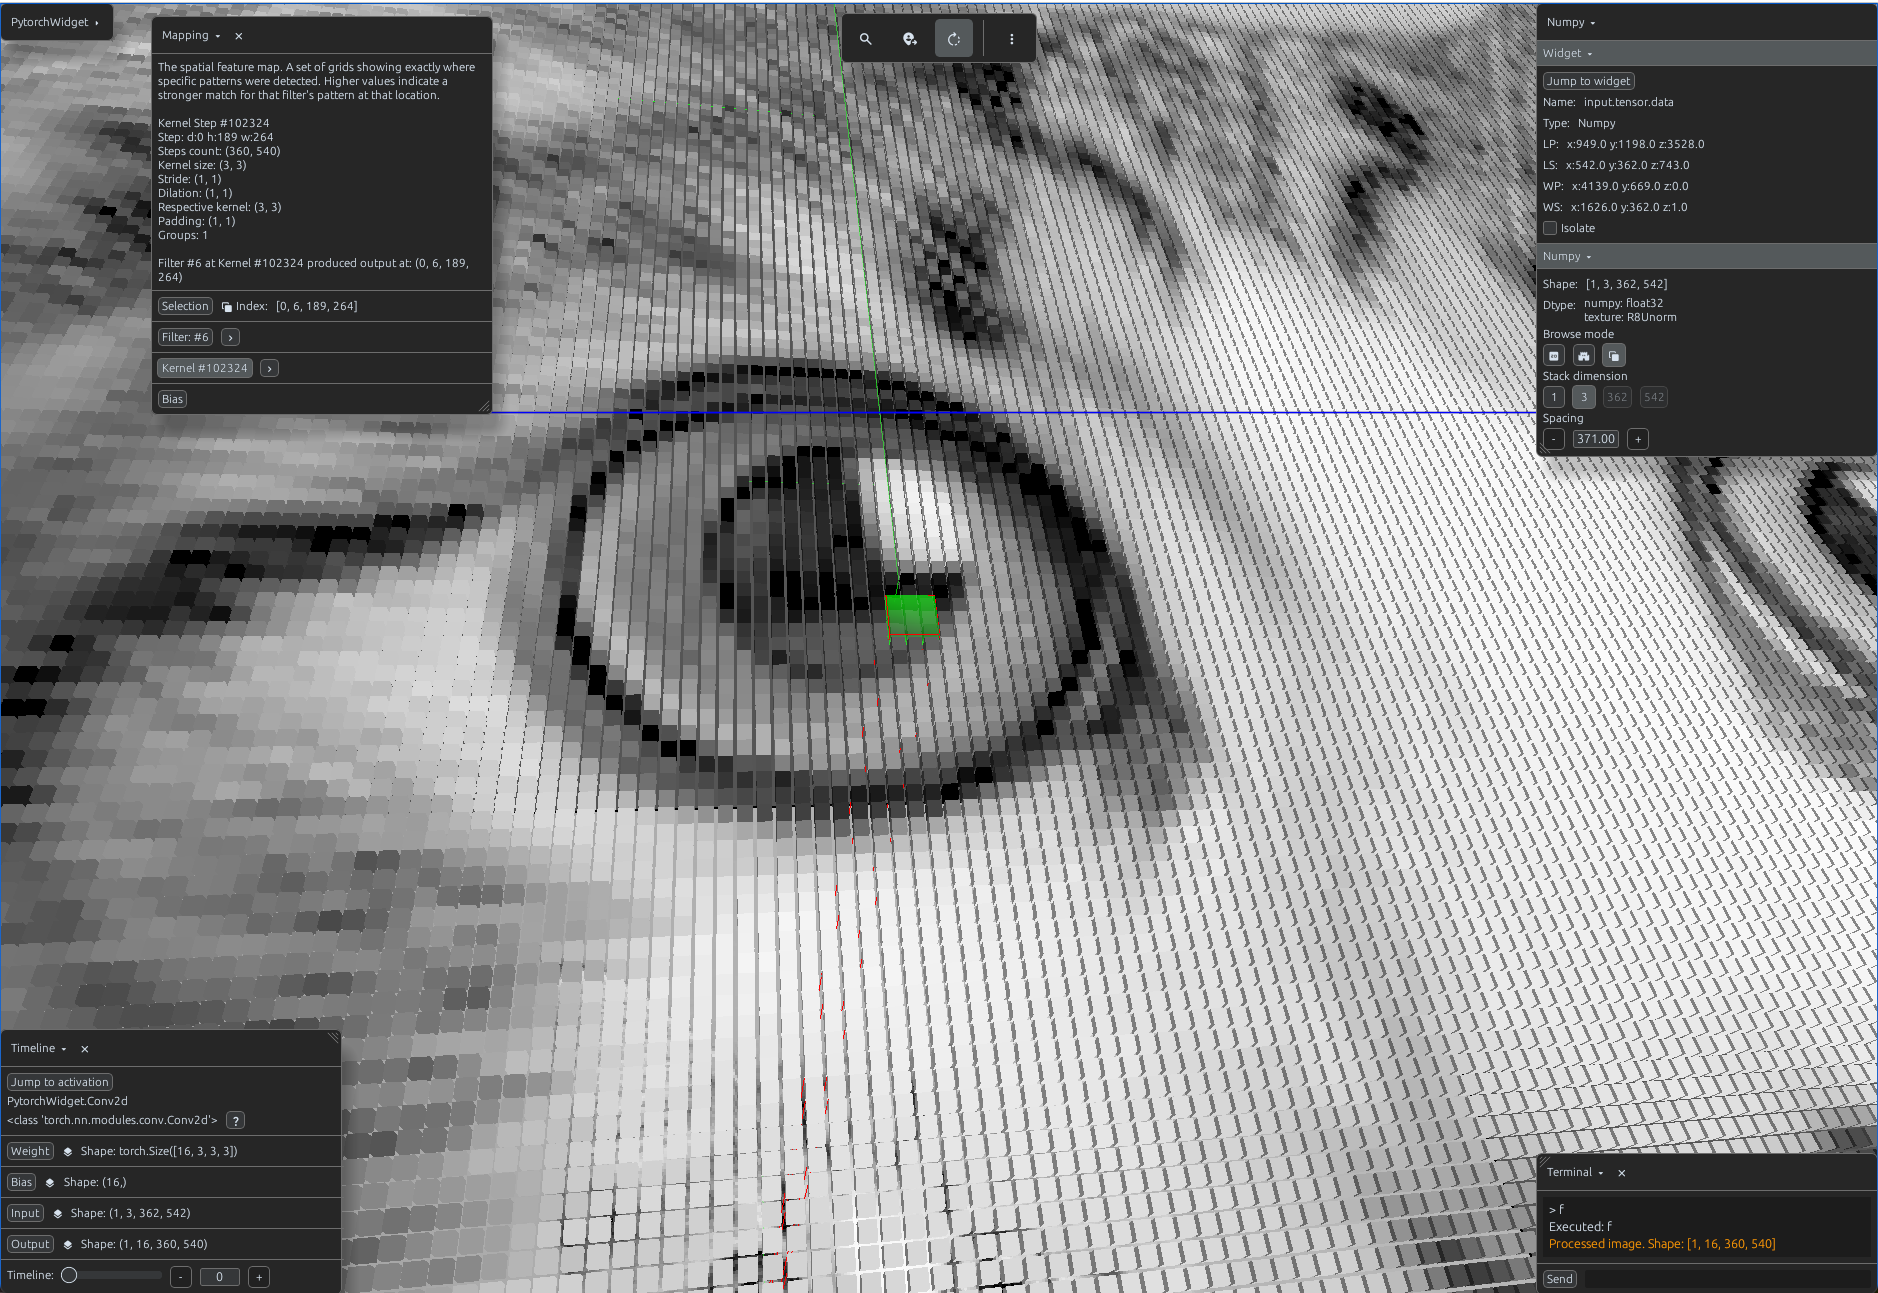Screen dimensions: 1878x1293
Task: Click the Kernel #102324 button
Action: click(205, 369)
